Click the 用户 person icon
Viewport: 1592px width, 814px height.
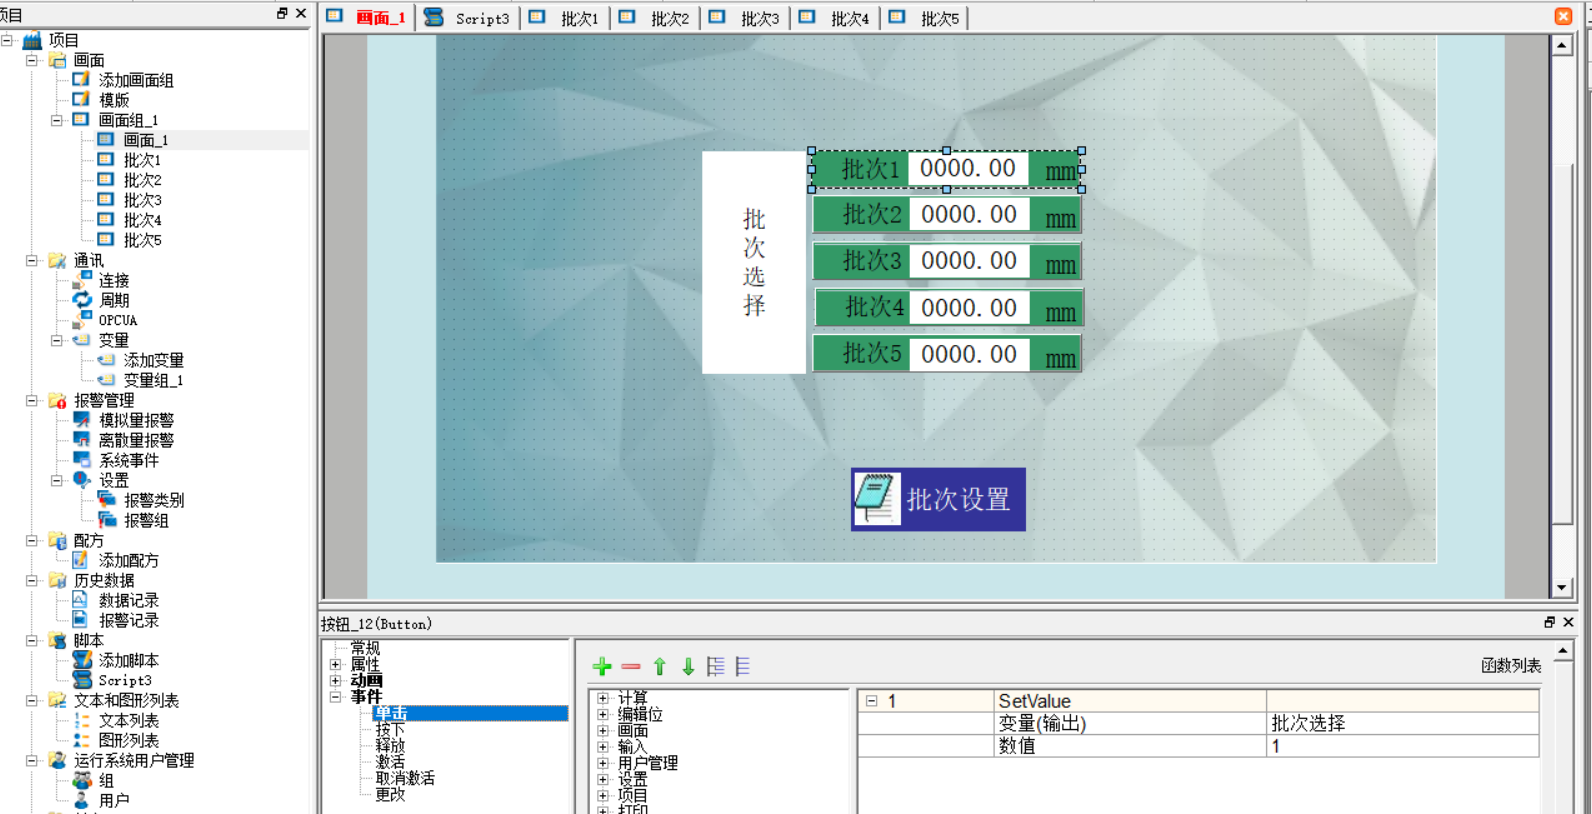pyautogui.click(x=82, y=800)
